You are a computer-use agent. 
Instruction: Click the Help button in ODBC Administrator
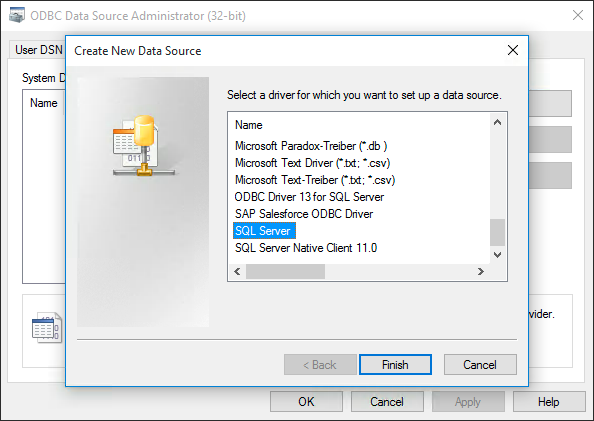pyautogui.click(x=549, y=402)
